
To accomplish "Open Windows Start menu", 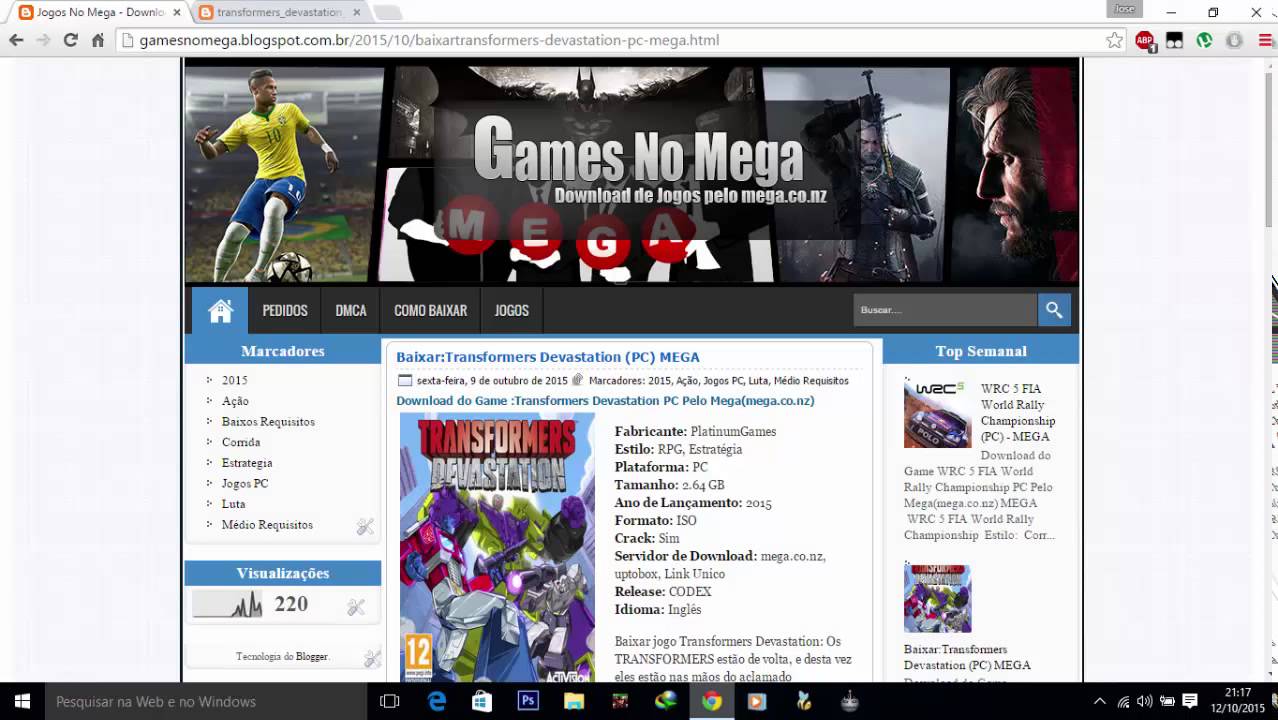I will coord(22,701).
